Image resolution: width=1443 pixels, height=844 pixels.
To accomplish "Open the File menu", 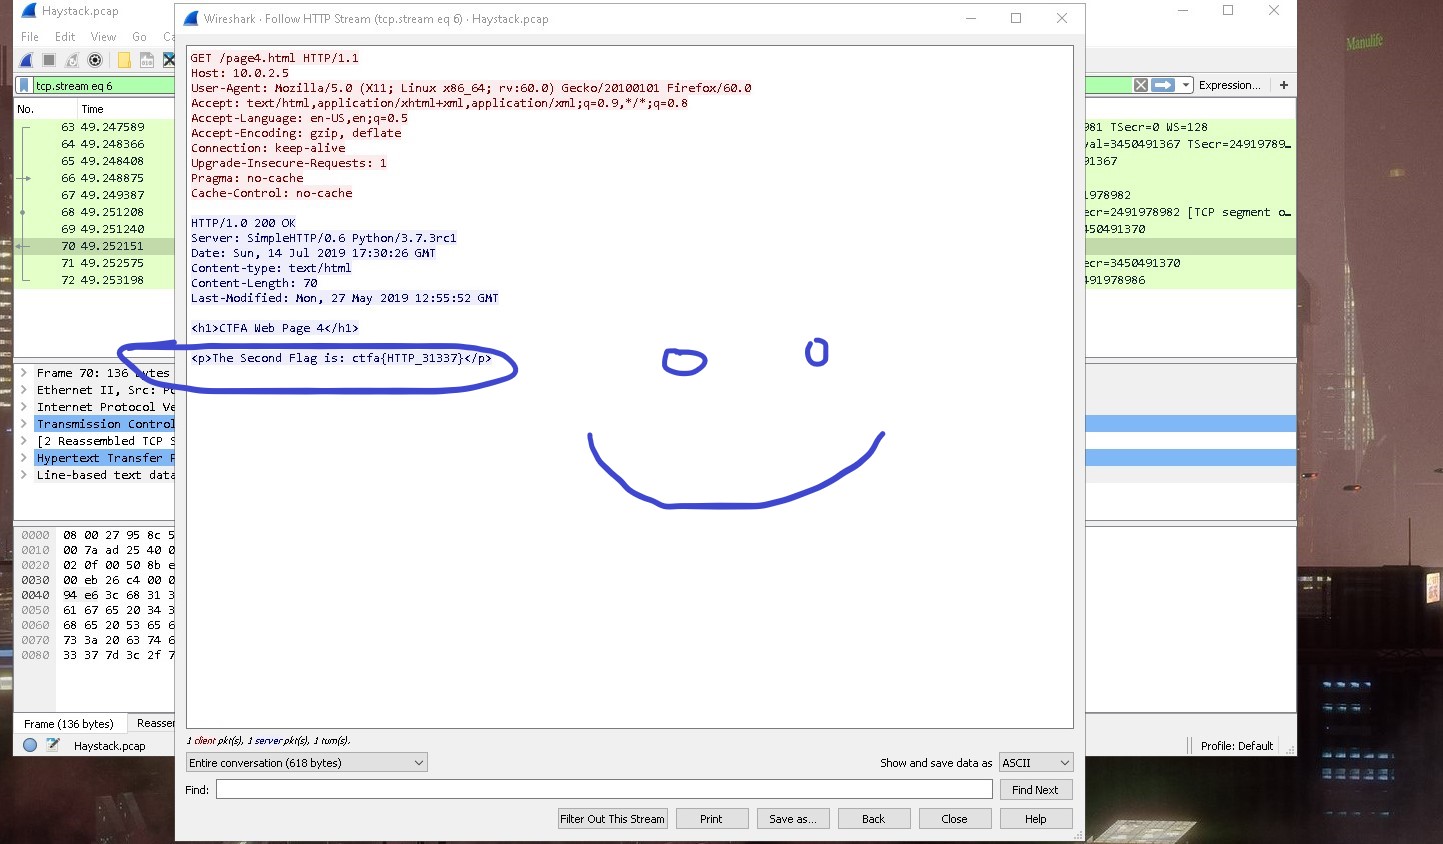I will [30, 37].
